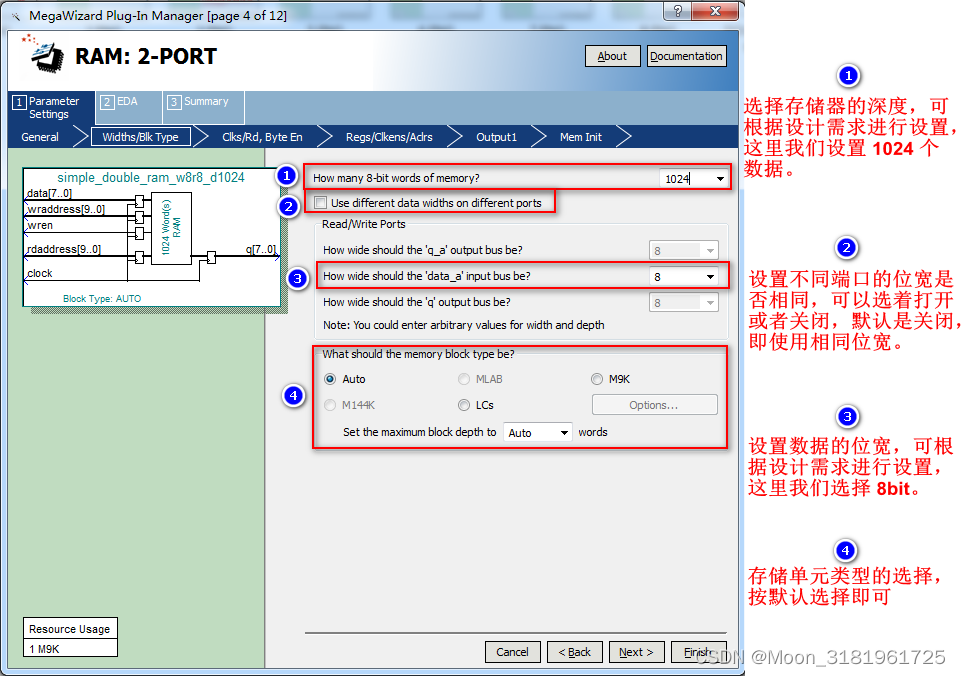The width and height of the screenshot is (961, 676).
Task: Select the MLAB memory block type
Action: tap(464, 379)
